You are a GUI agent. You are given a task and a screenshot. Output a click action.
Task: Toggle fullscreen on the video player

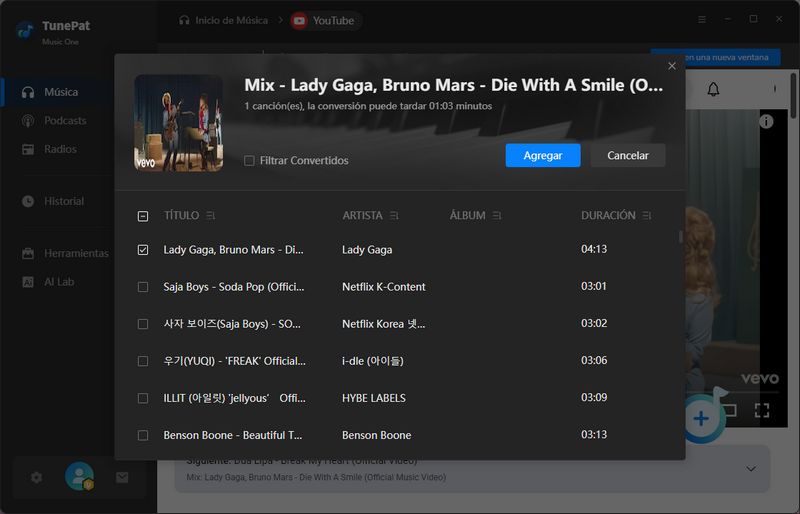click(x=762, y=410)
